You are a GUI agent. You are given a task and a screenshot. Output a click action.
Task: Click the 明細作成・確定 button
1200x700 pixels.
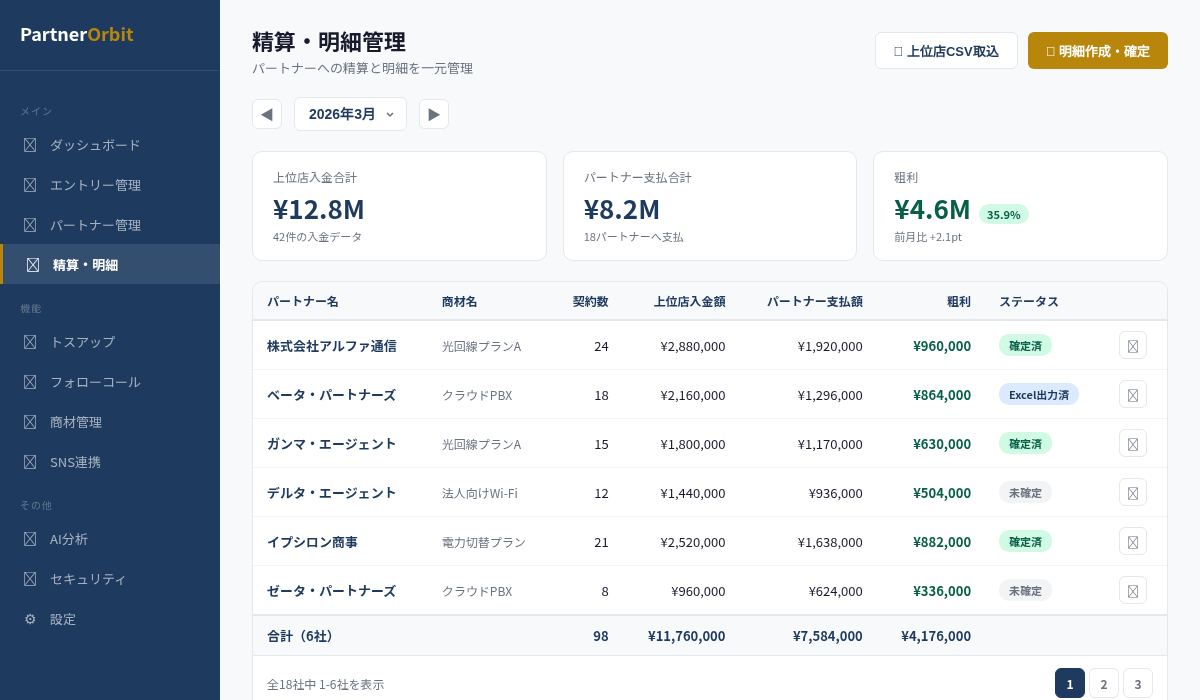click(1097, 51)
